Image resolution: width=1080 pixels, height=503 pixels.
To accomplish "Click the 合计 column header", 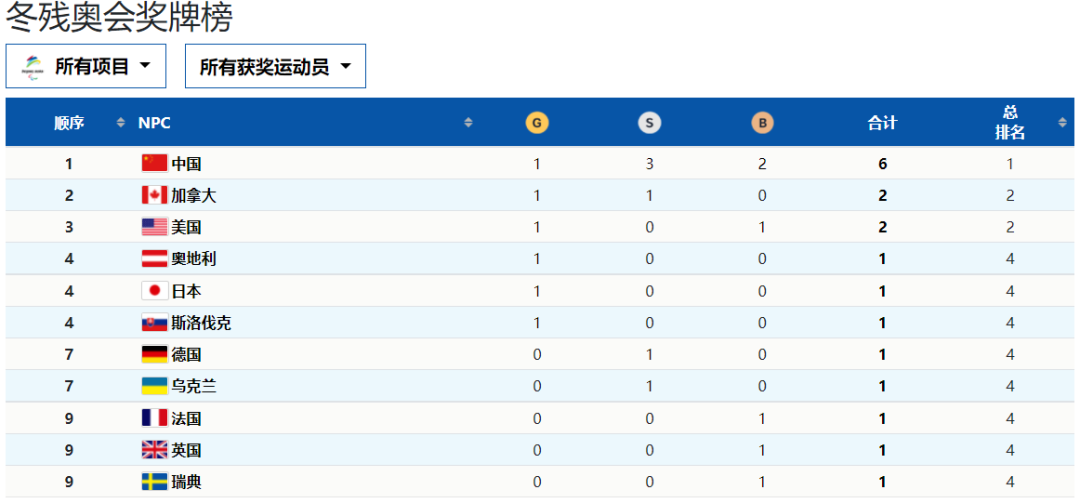I will [882, 123].
